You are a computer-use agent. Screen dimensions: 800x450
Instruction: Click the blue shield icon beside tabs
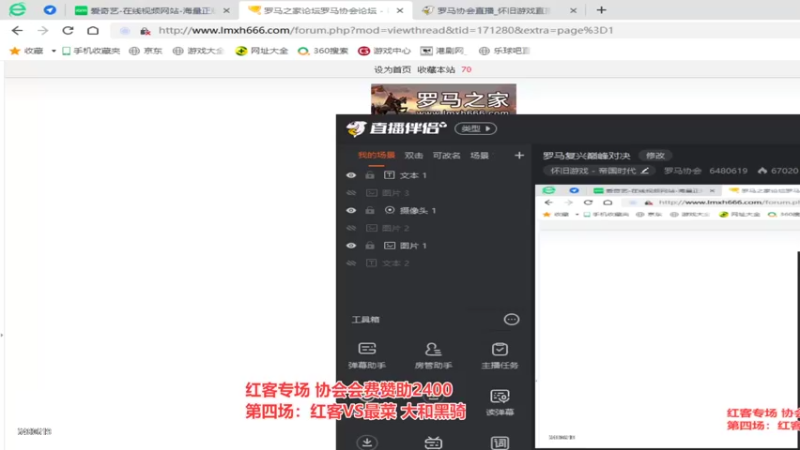[49, 10]
